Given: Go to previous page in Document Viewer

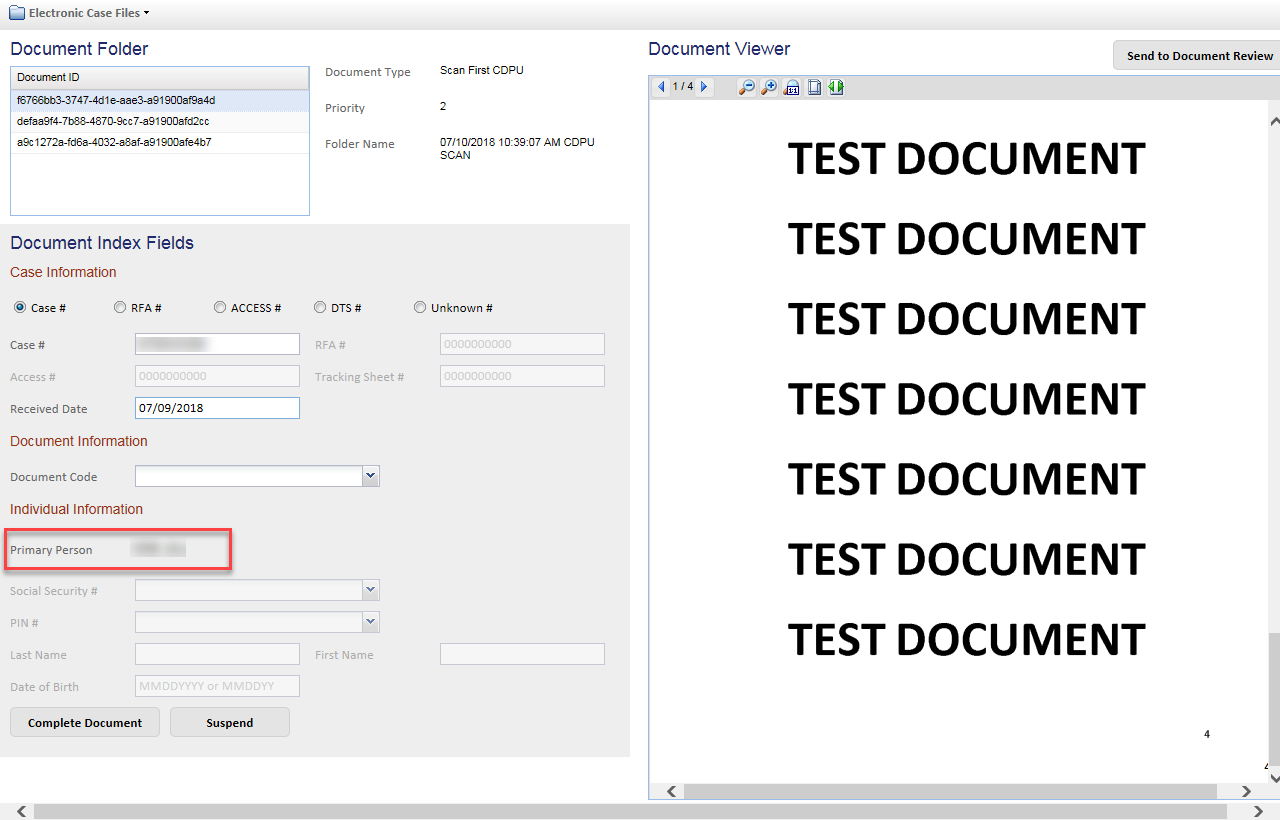Looking at the screenshot, I should (661, 87).
